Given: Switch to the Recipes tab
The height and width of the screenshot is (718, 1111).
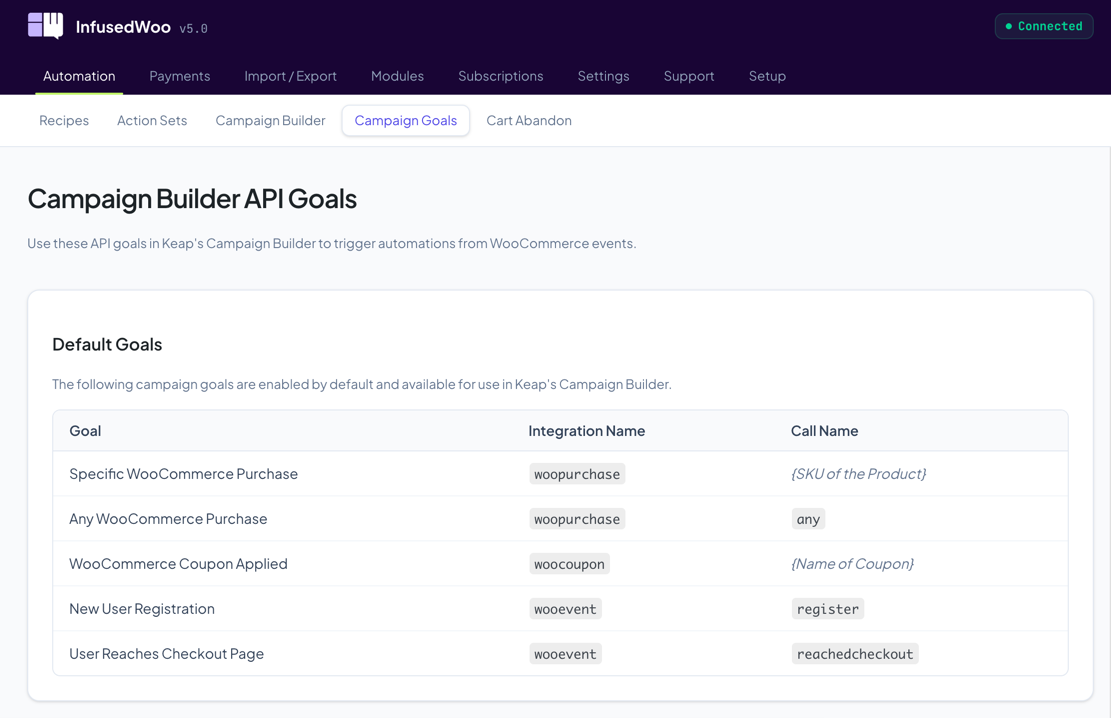Looking at the screenshot, I should pos(63,120).
